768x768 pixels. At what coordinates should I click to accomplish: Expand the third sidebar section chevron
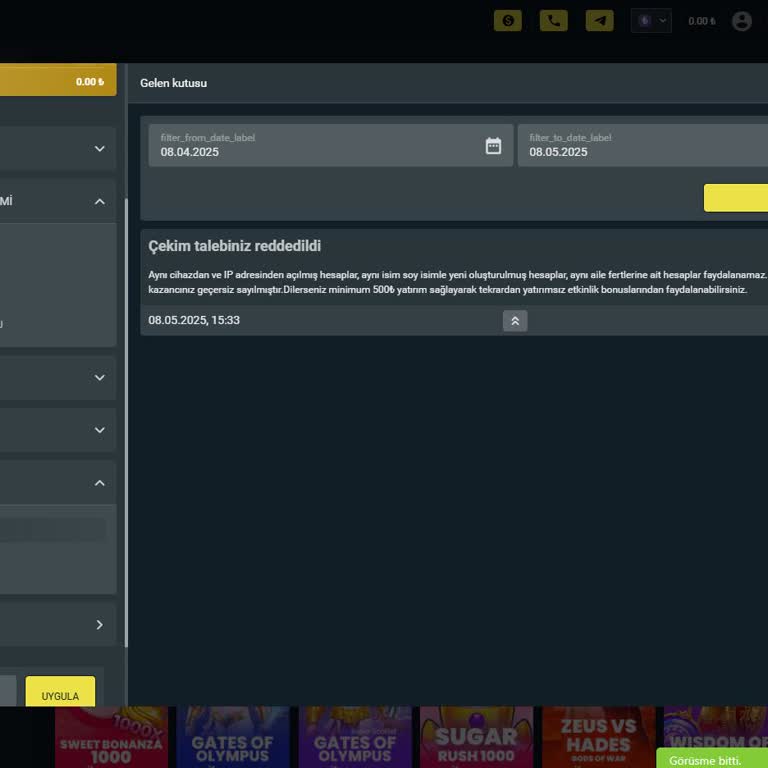click(99, 378)
